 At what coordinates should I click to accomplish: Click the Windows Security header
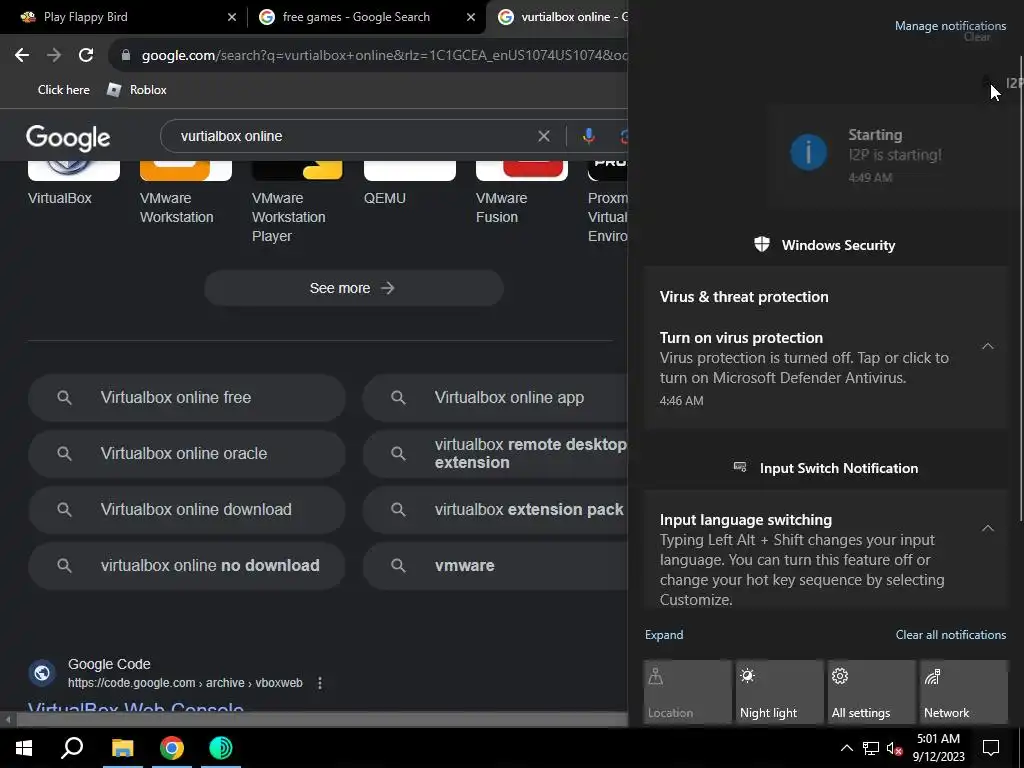(825, 245)
